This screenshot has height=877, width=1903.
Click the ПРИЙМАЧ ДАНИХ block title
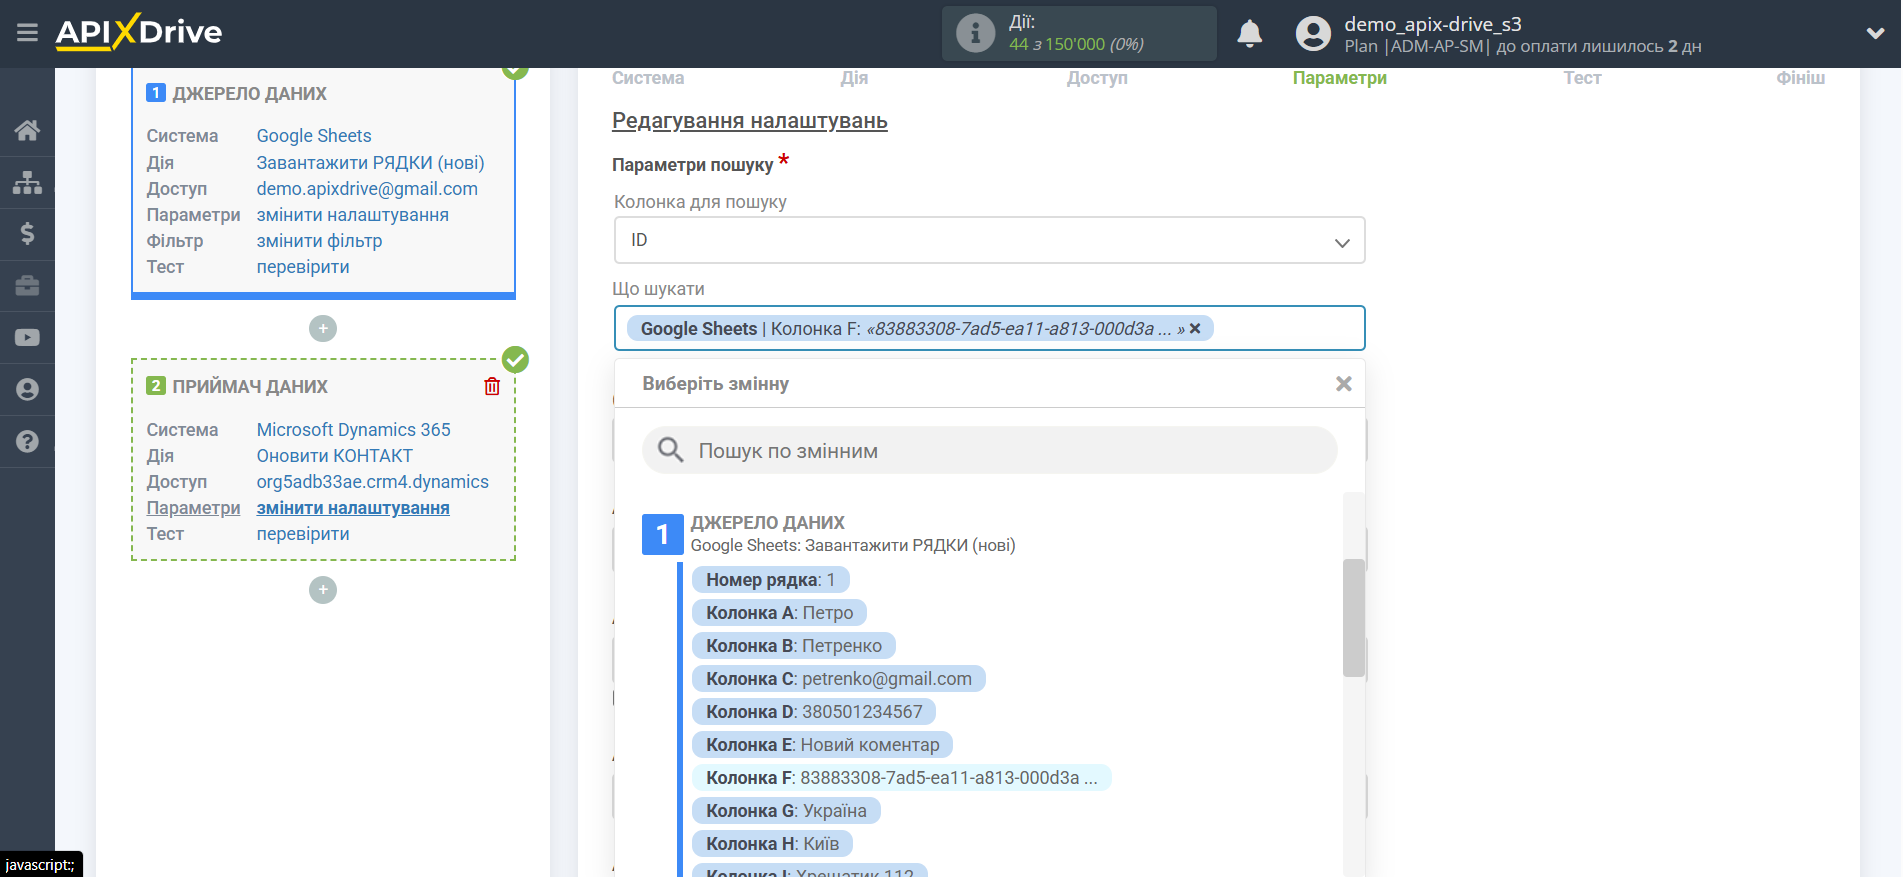click(x=250, y=387)
